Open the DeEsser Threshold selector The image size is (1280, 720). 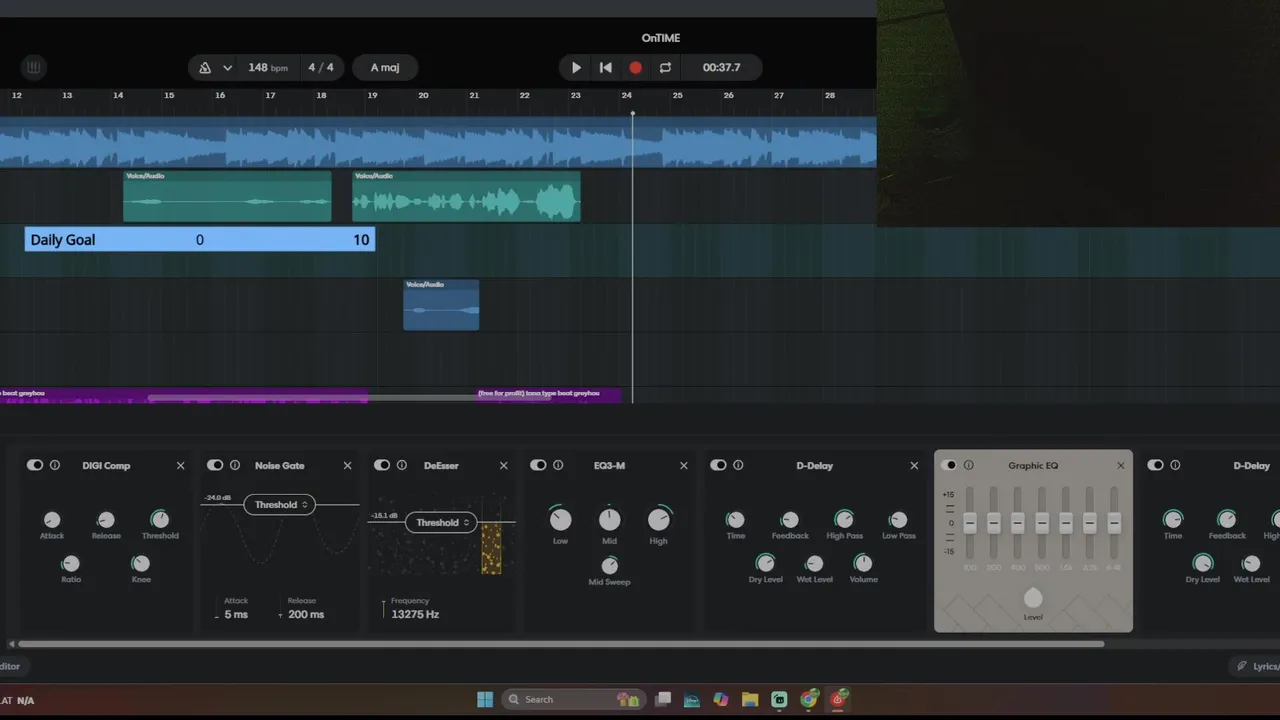point(442,522)
